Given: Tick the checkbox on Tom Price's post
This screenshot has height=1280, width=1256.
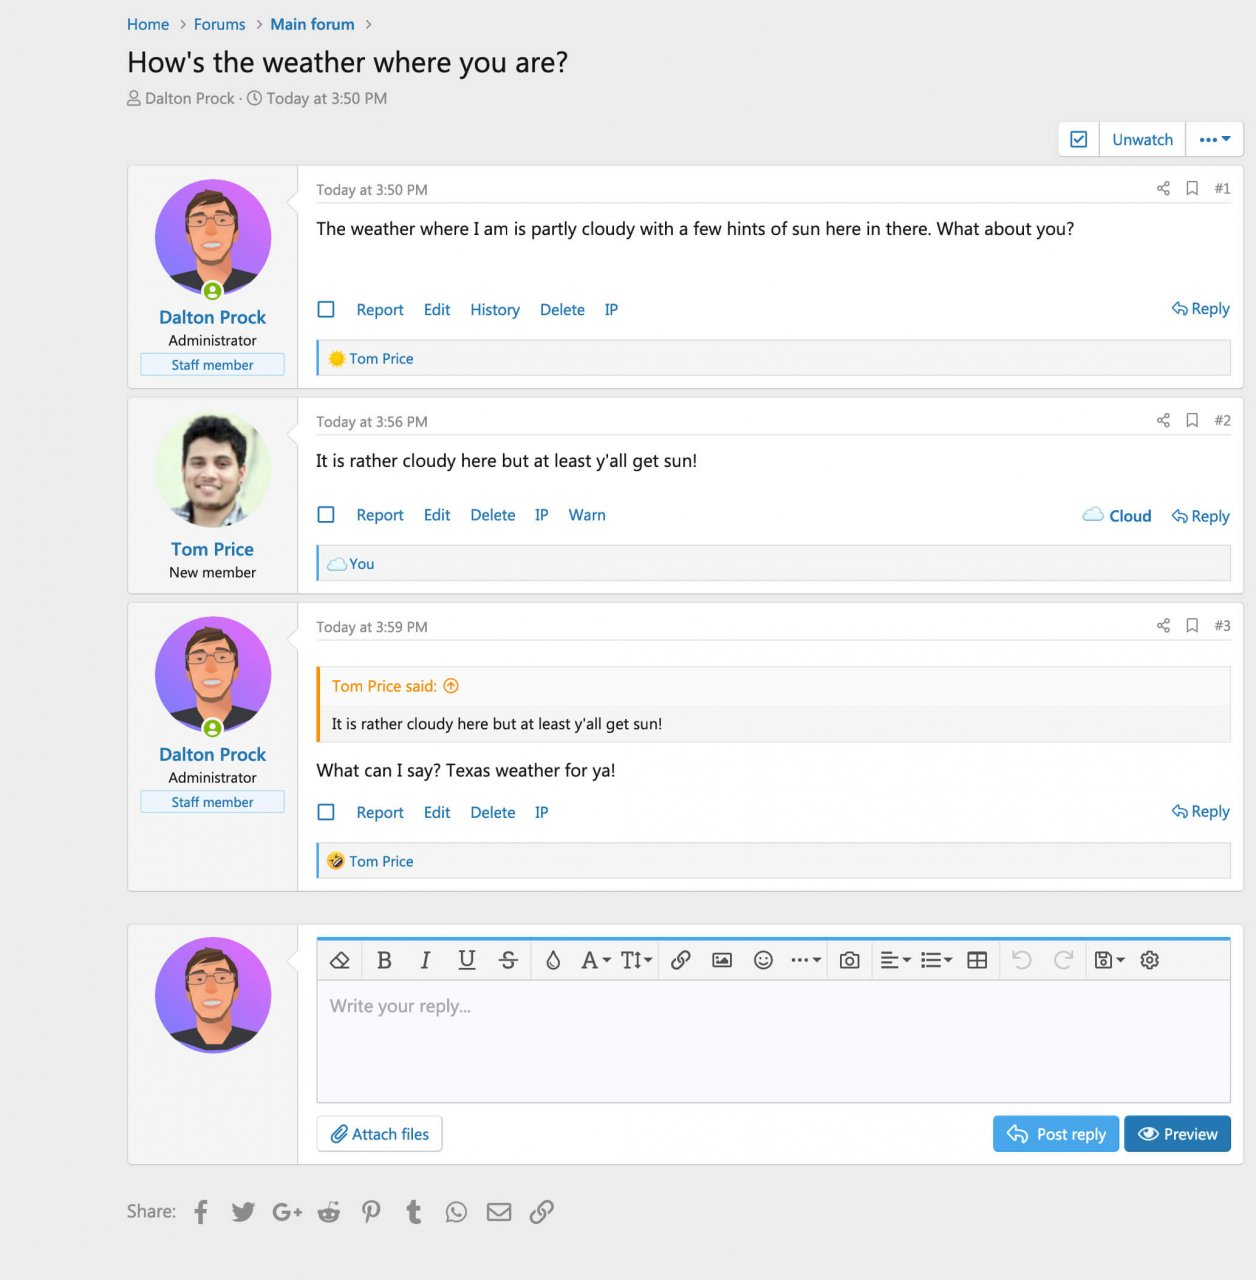Looking at the screenshot, I should [x=326, y=515].
